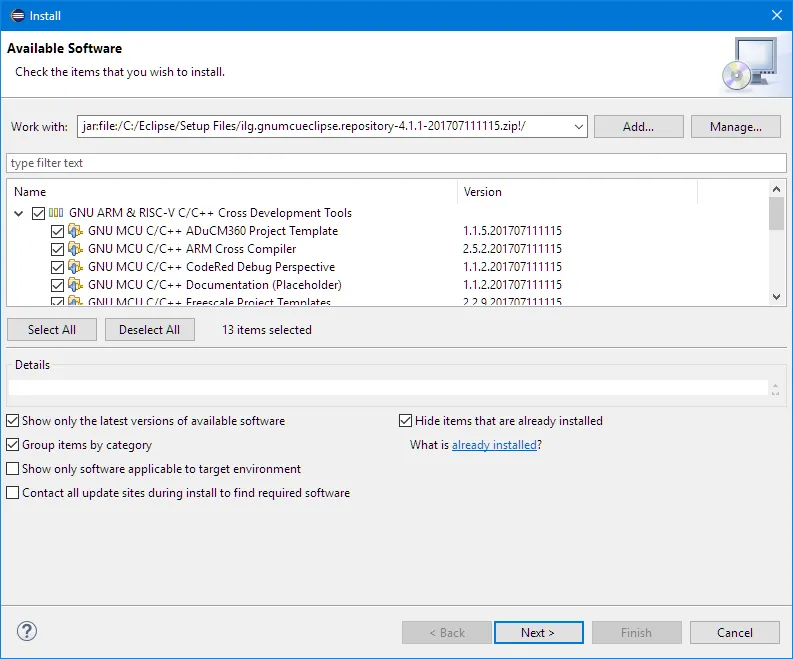Uncheck ARM Cross Compiler checkbox
793x659 pixels.
(x=58, y=249)
